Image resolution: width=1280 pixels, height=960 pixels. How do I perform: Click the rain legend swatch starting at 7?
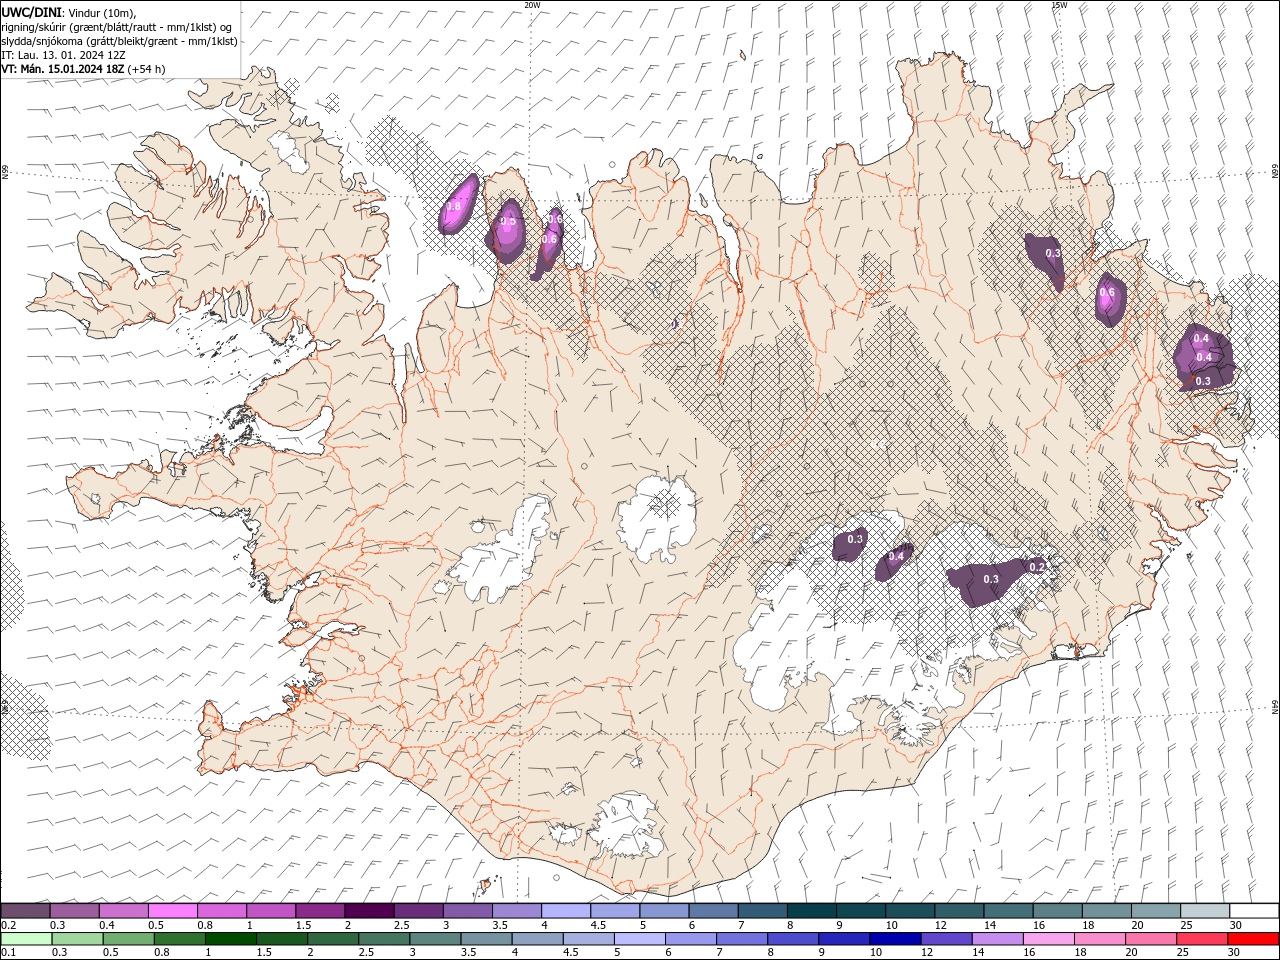(741, 939)
